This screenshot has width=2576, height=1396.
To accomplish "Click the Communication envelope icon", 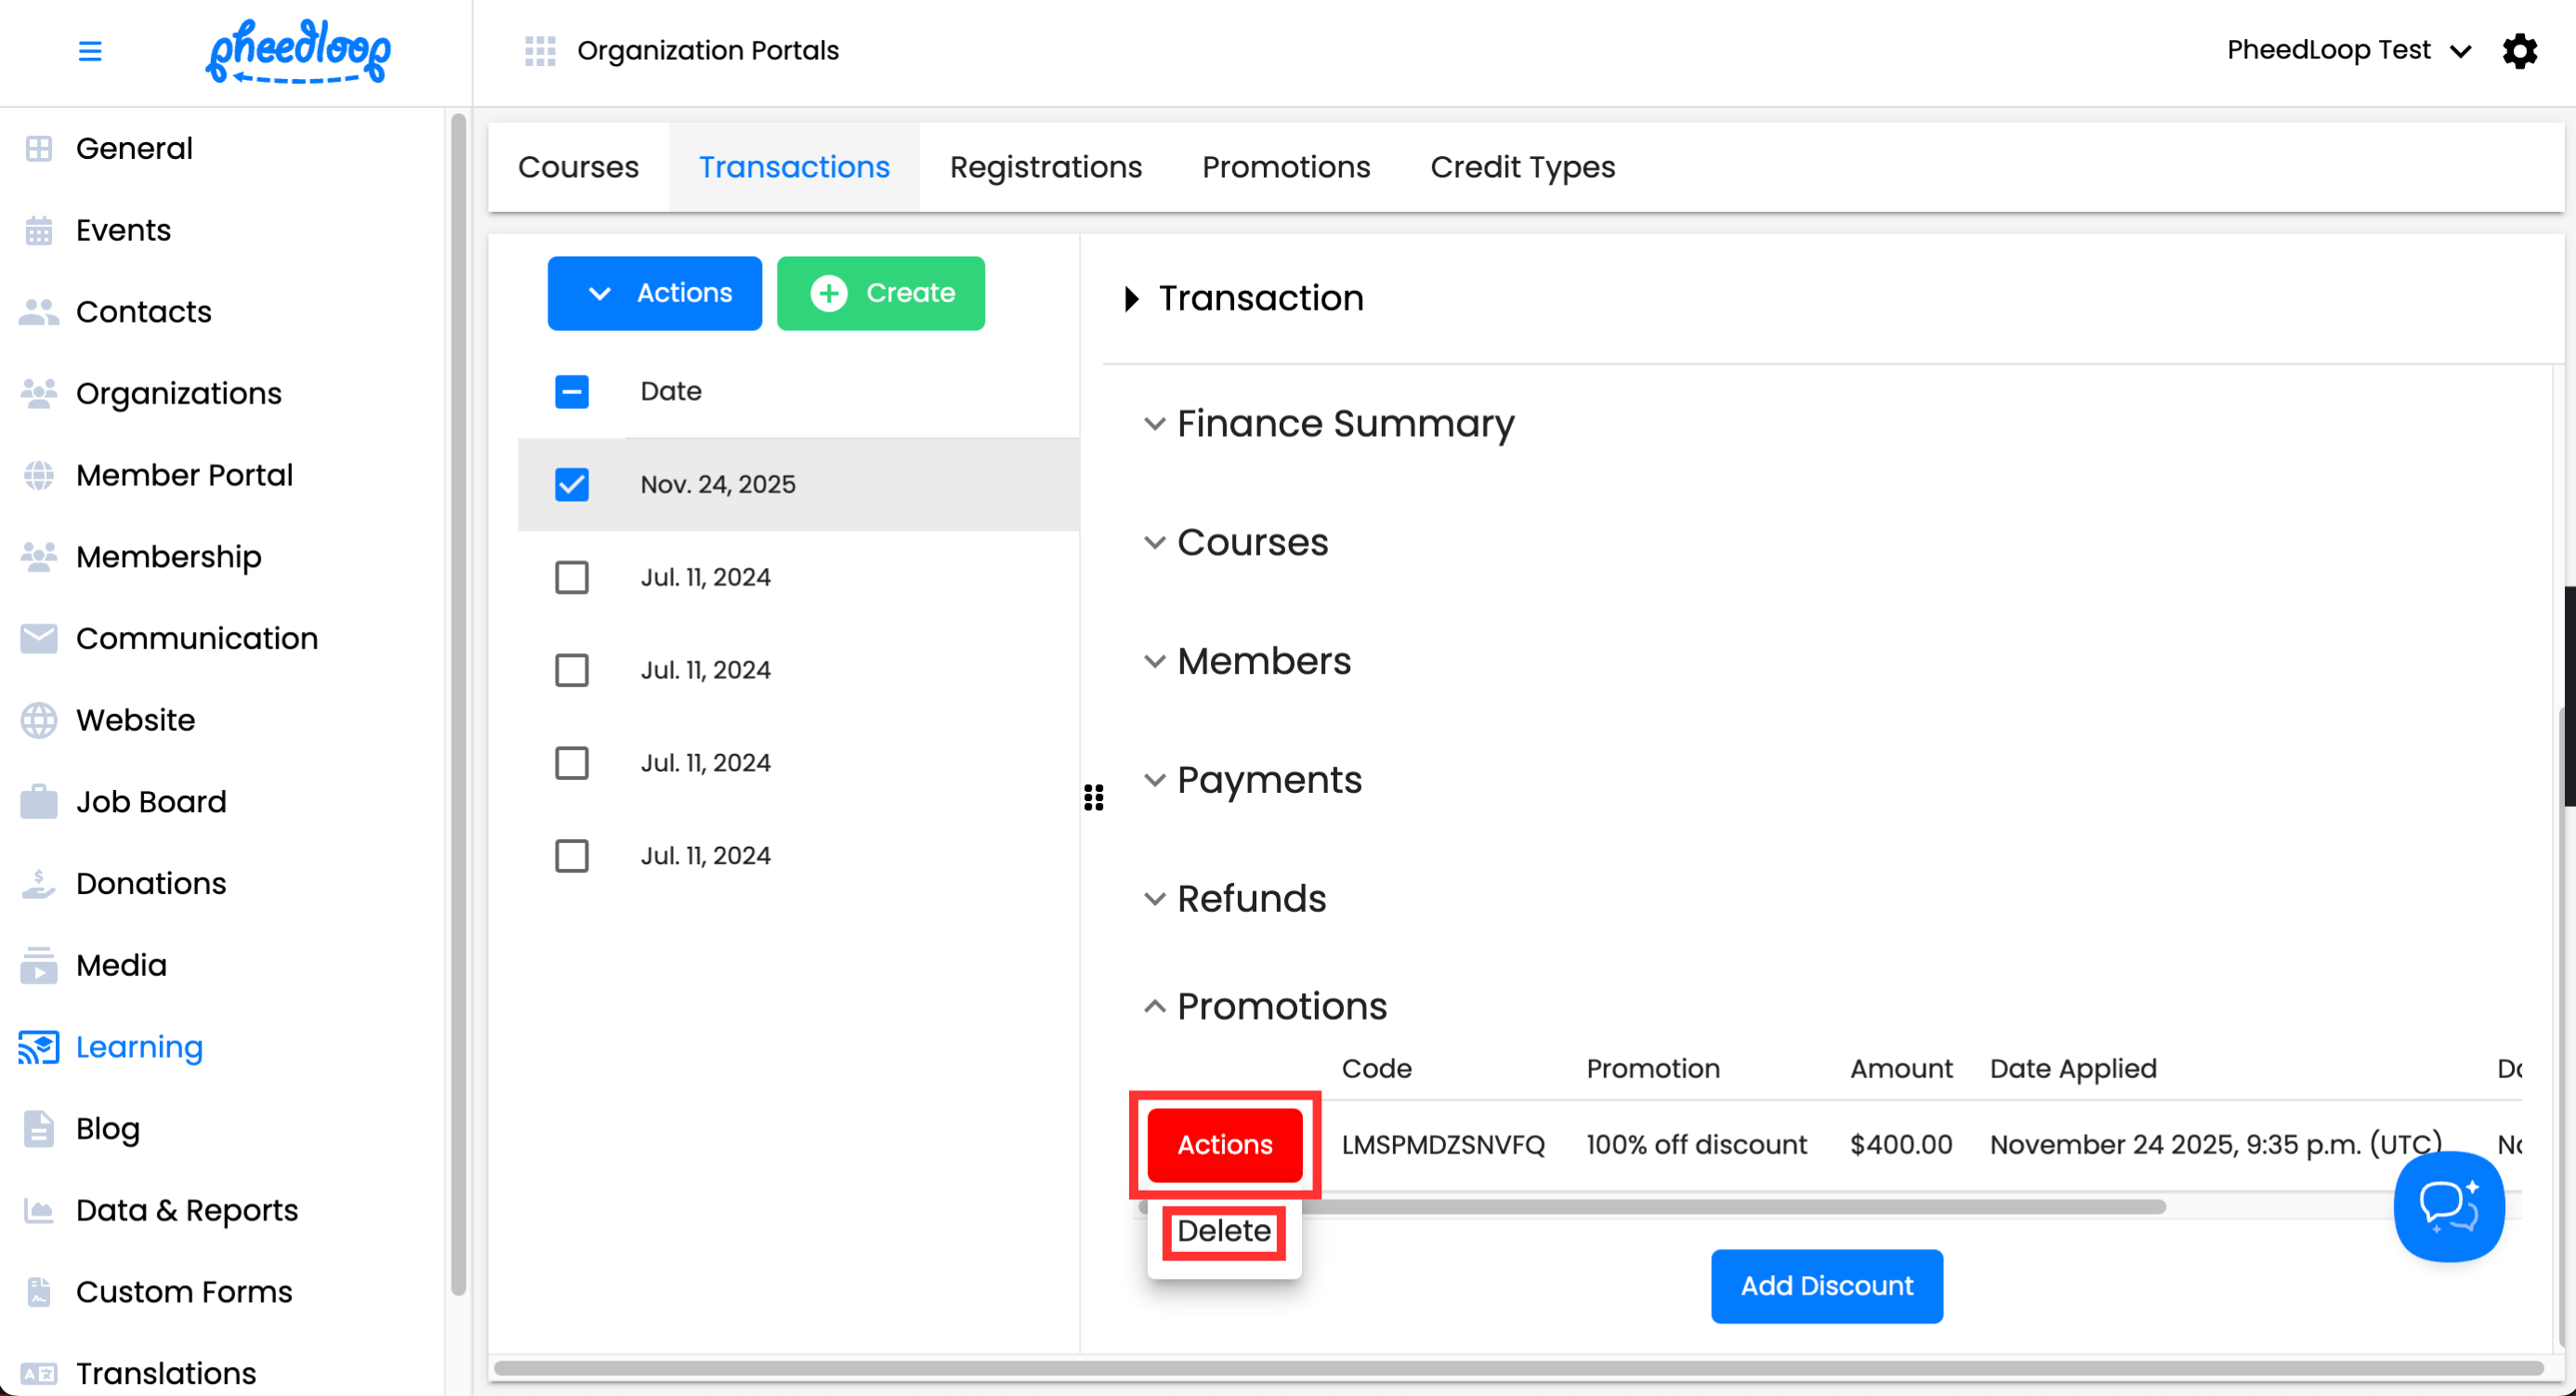I will coord(39,638).
